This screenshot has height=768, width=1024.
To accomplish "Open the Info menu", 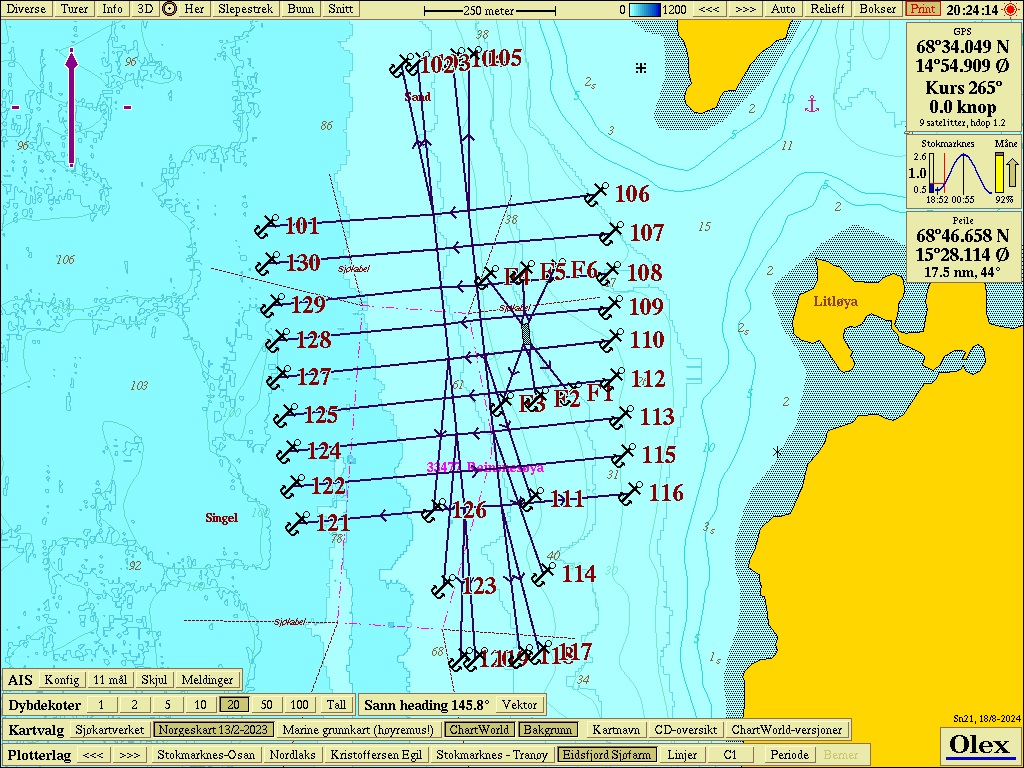I will point(112,9).
